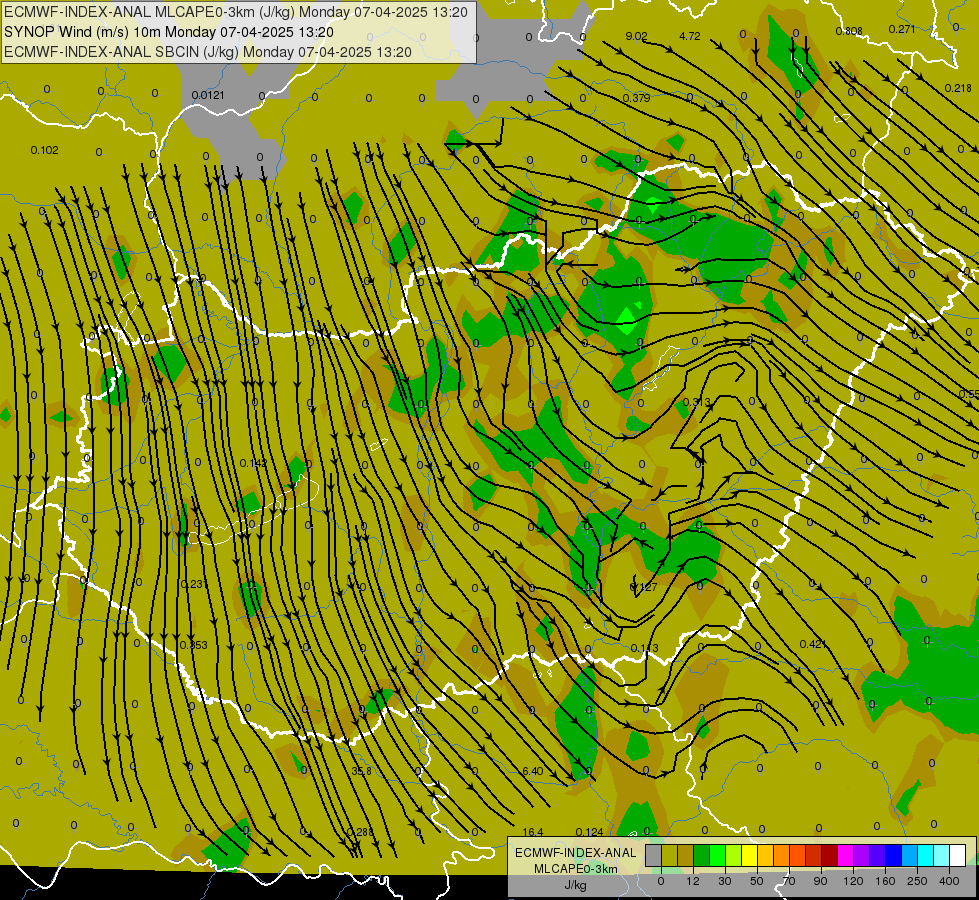Click the 'MLCAPE0-3km (J/kg)' title line

pos(235,12)
